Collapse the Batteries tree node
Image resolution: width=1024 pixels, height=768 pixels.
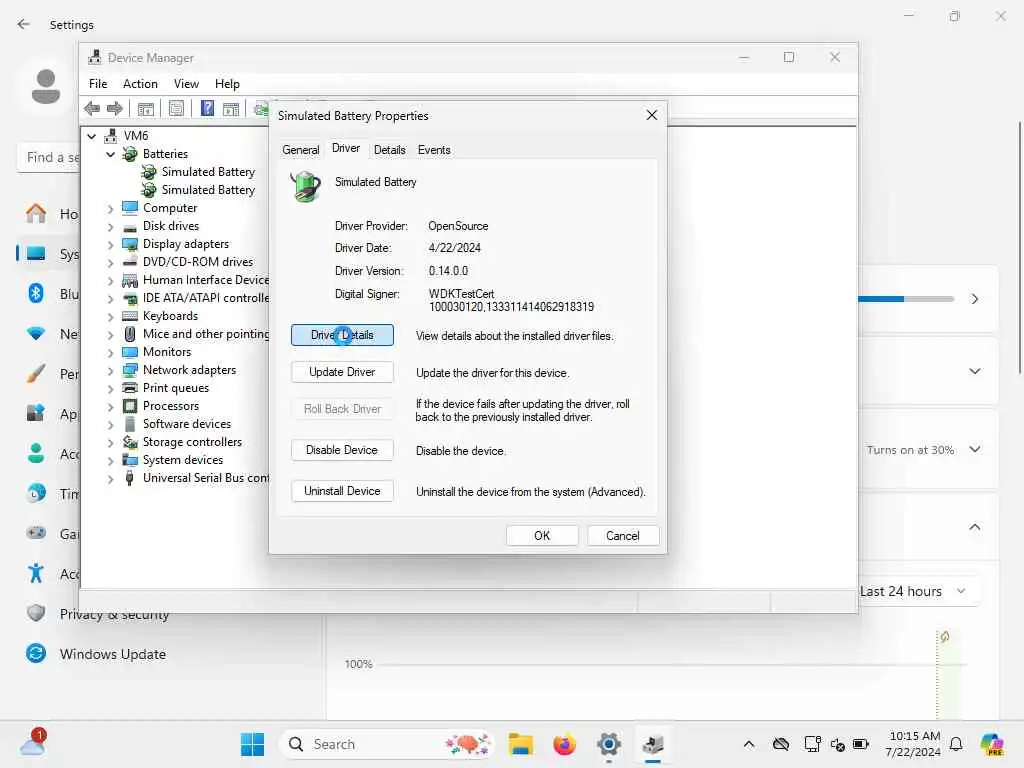coord(110,155)
